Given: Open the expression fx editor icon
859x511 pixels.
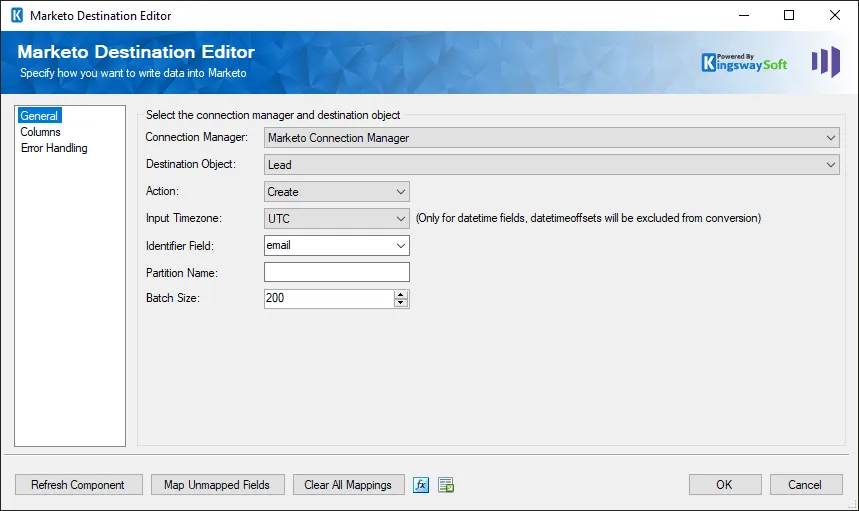Looking at the screenshot, I should click(x=421, y=485).
